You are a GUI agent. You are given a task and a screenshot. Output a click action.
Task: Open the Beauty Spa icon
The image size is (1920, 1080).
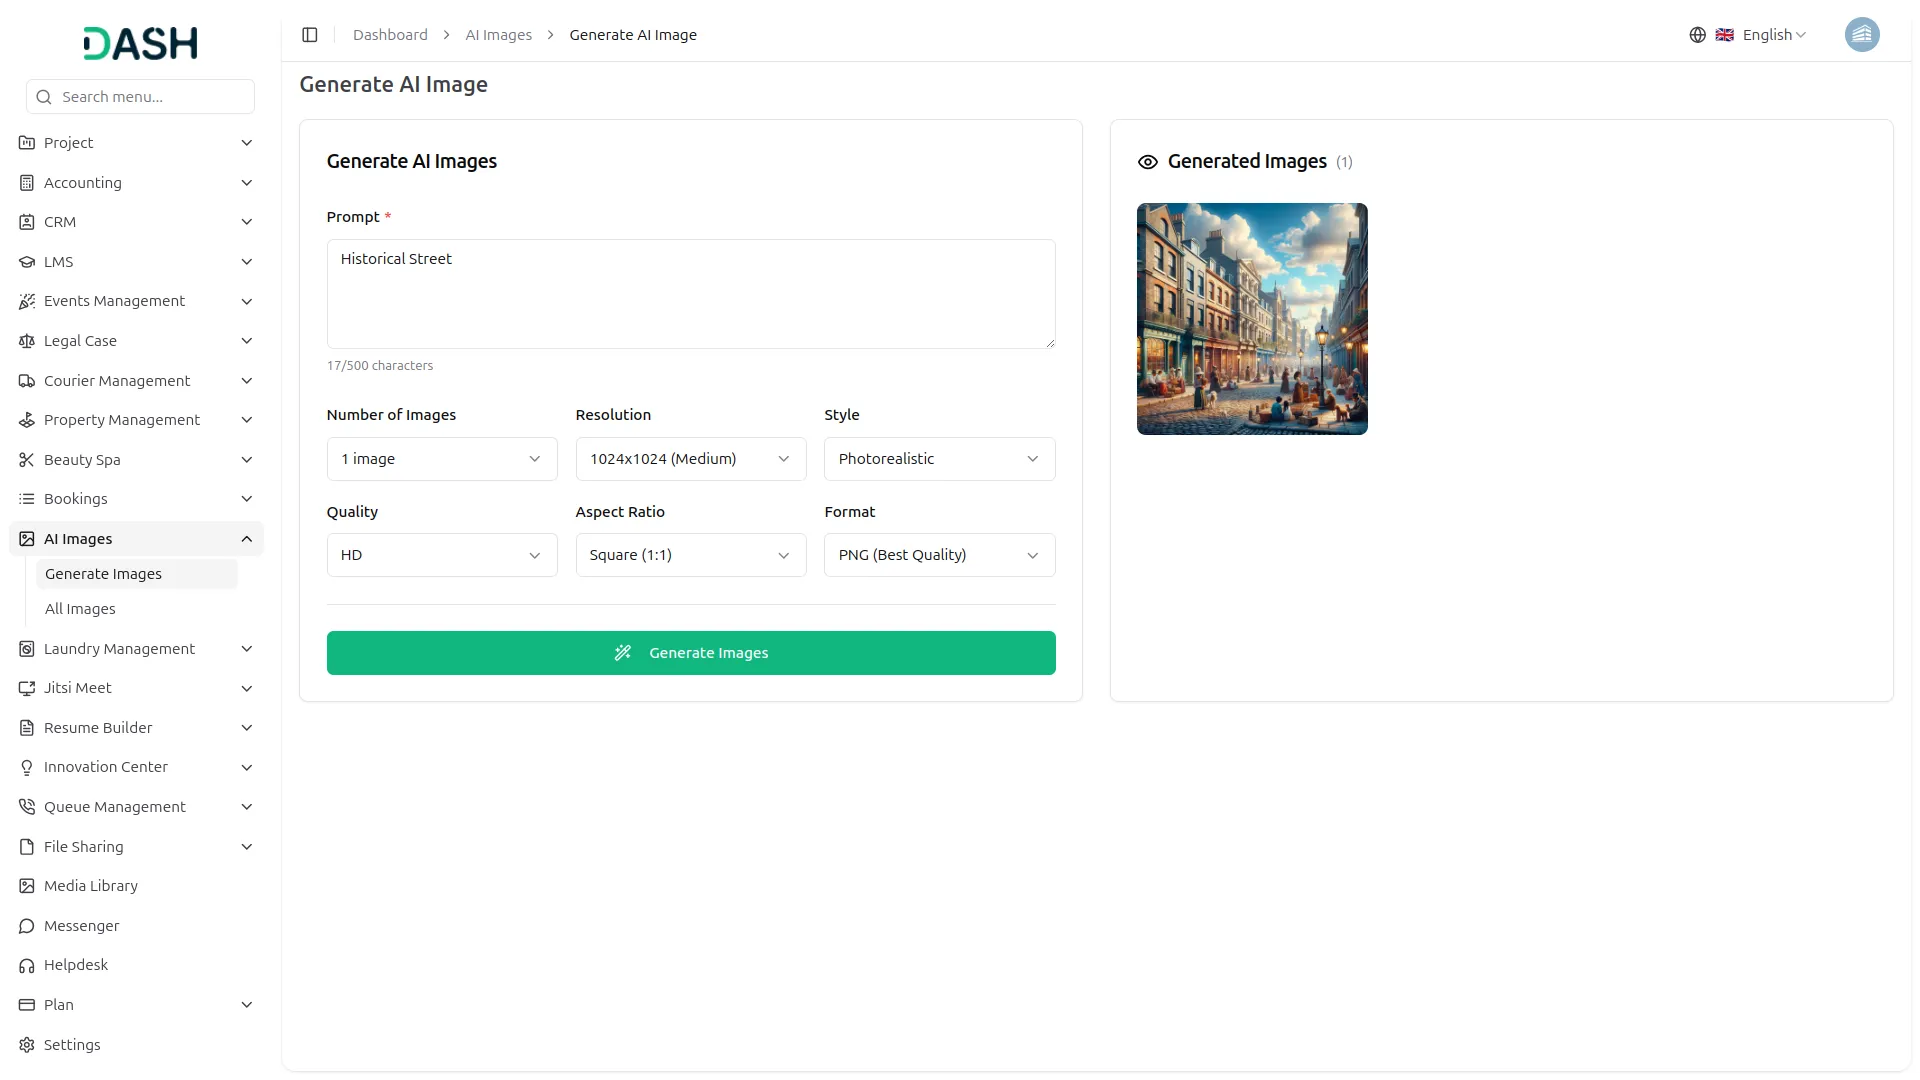pyautogui.click(x=26, y=459)
